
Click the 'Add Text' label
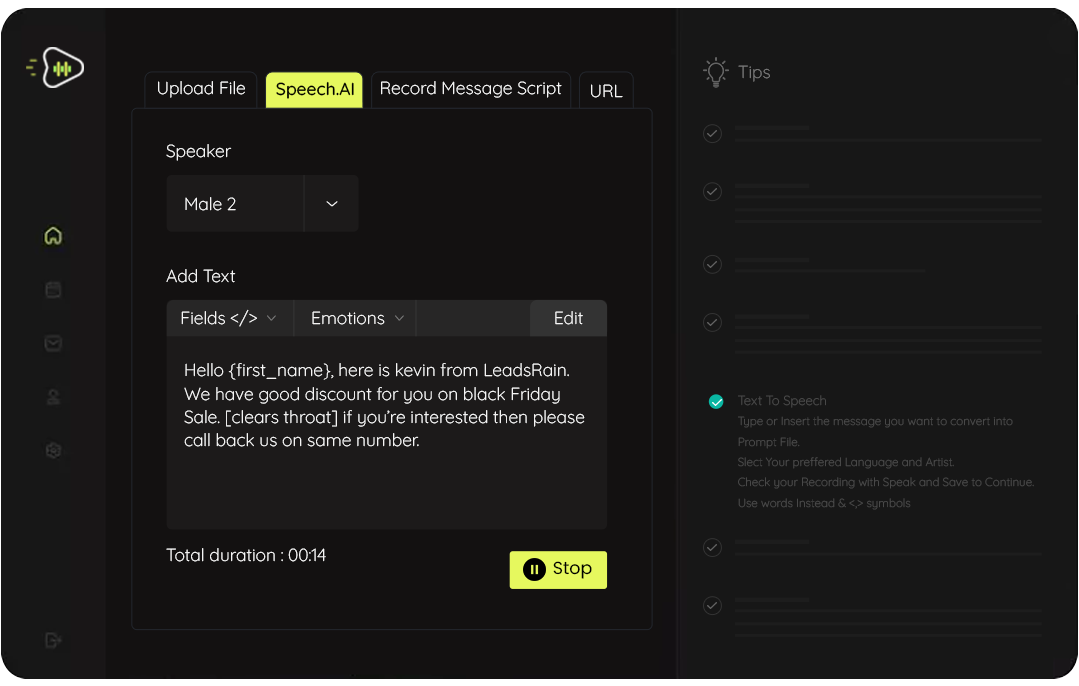[200, 276]
